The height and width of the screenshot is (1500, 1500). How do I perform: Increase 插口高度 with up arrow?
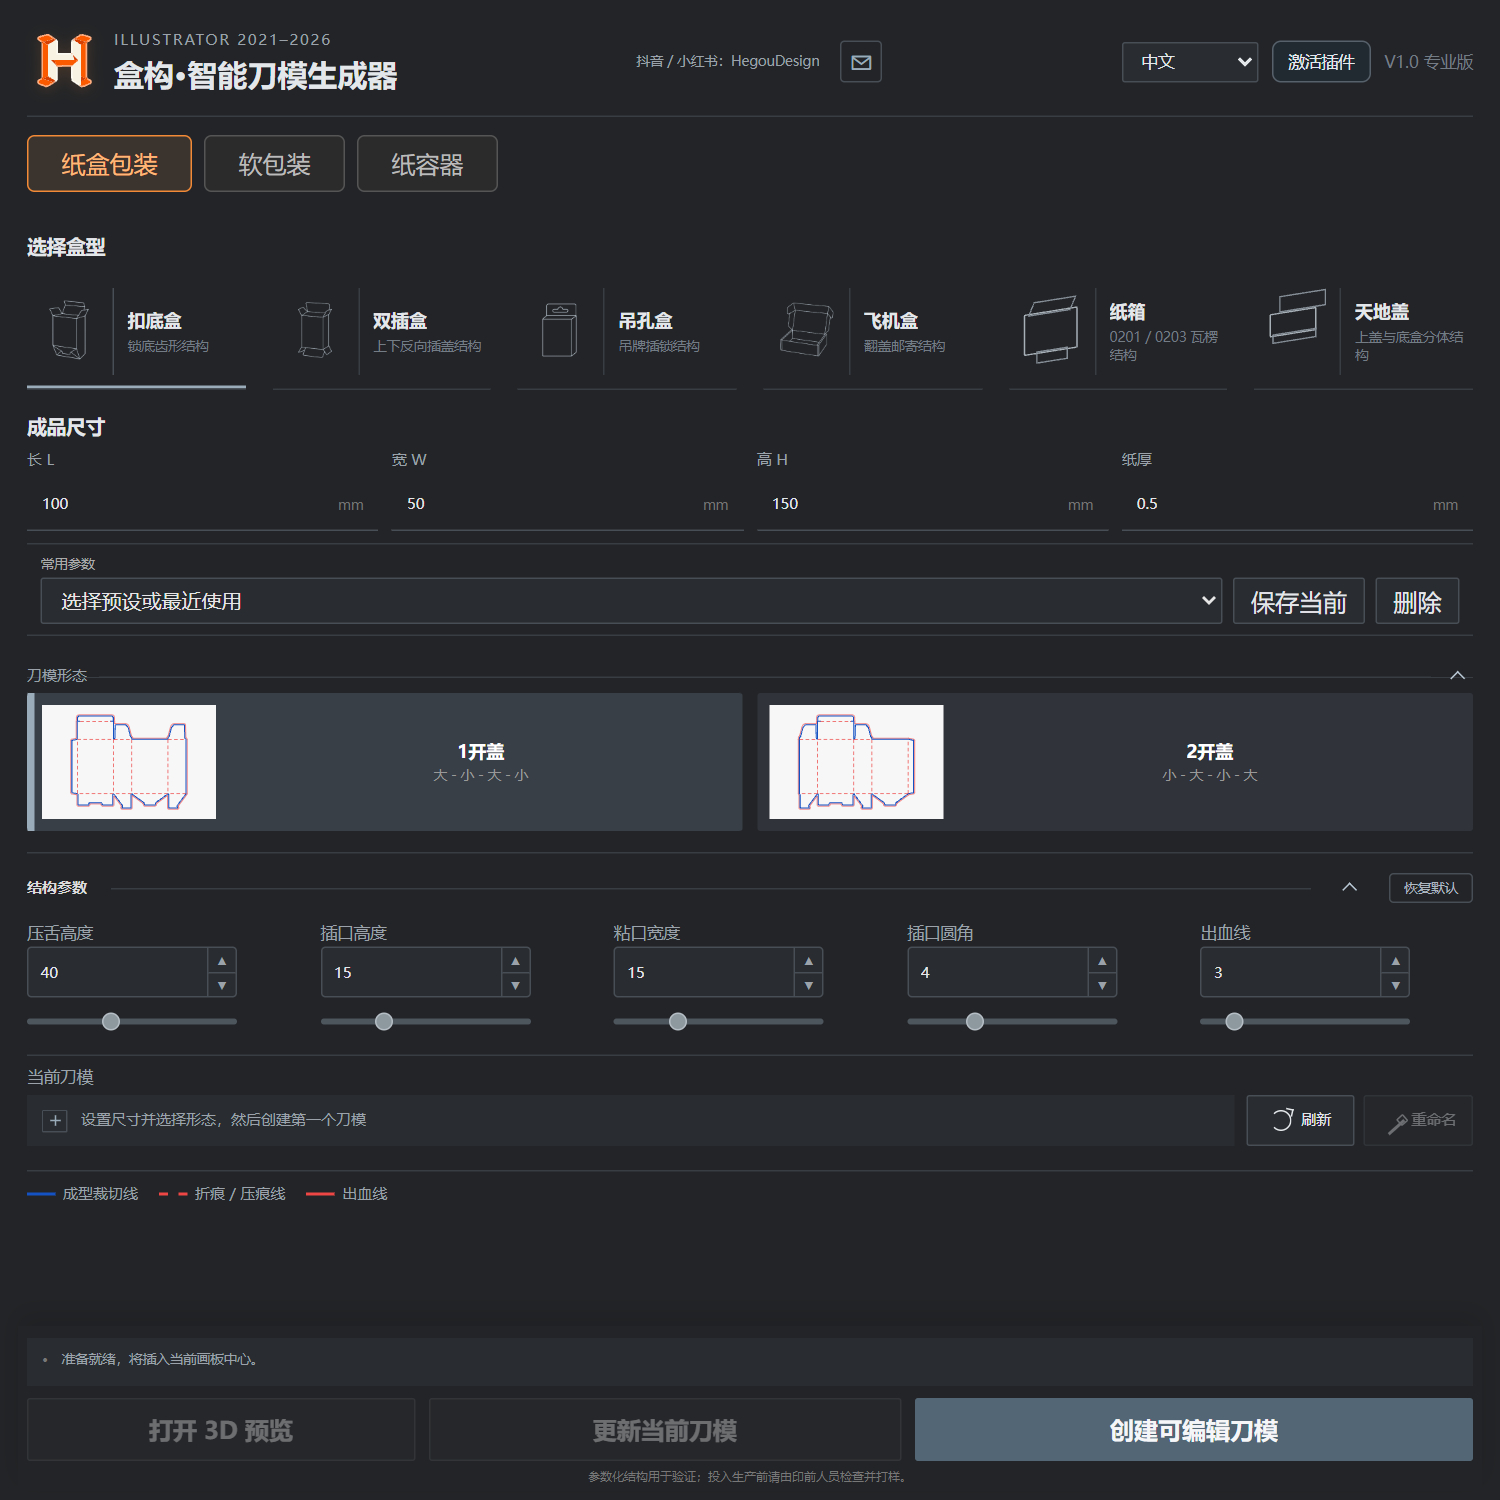(x=515, y=961)
